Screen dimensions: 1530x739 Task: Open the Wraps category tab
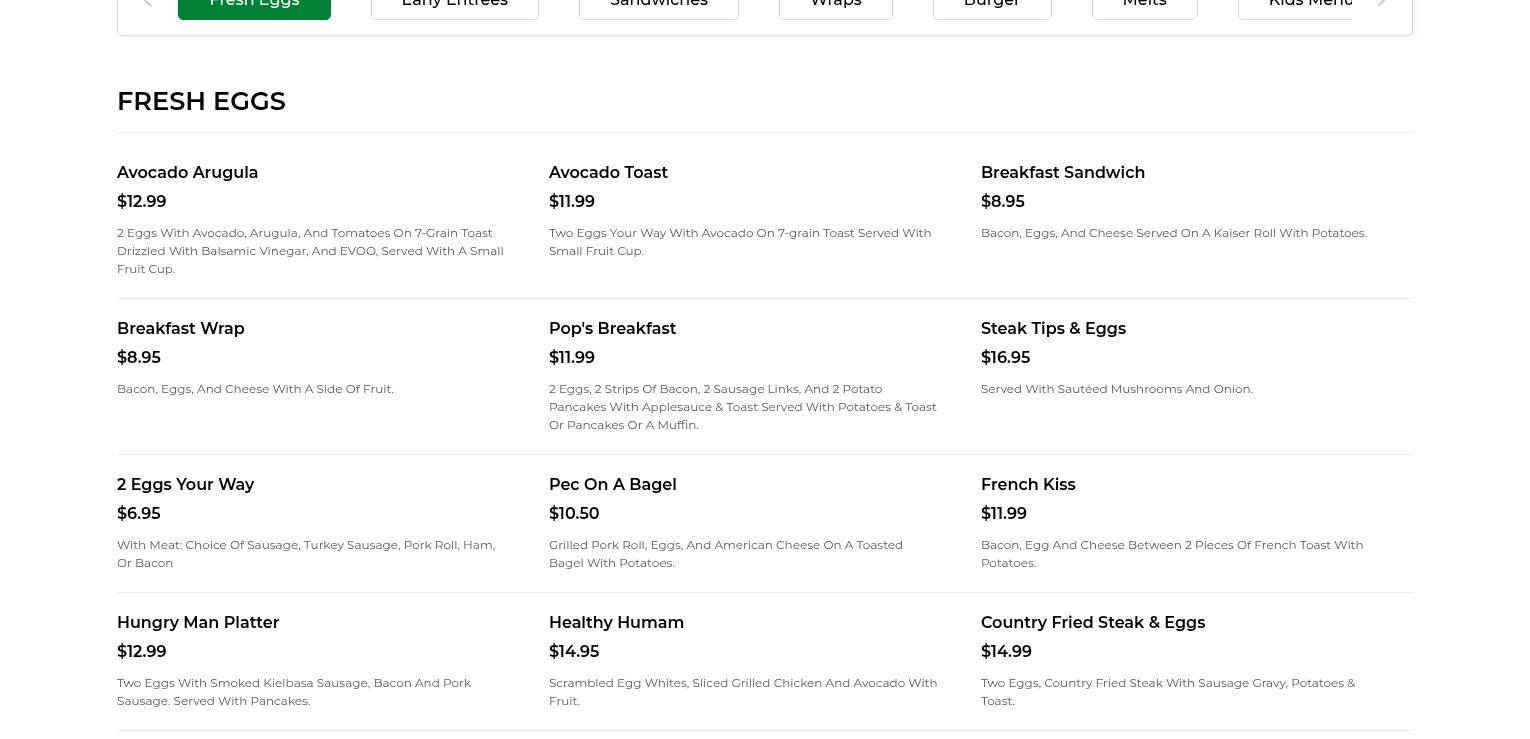tap(835, 6)
